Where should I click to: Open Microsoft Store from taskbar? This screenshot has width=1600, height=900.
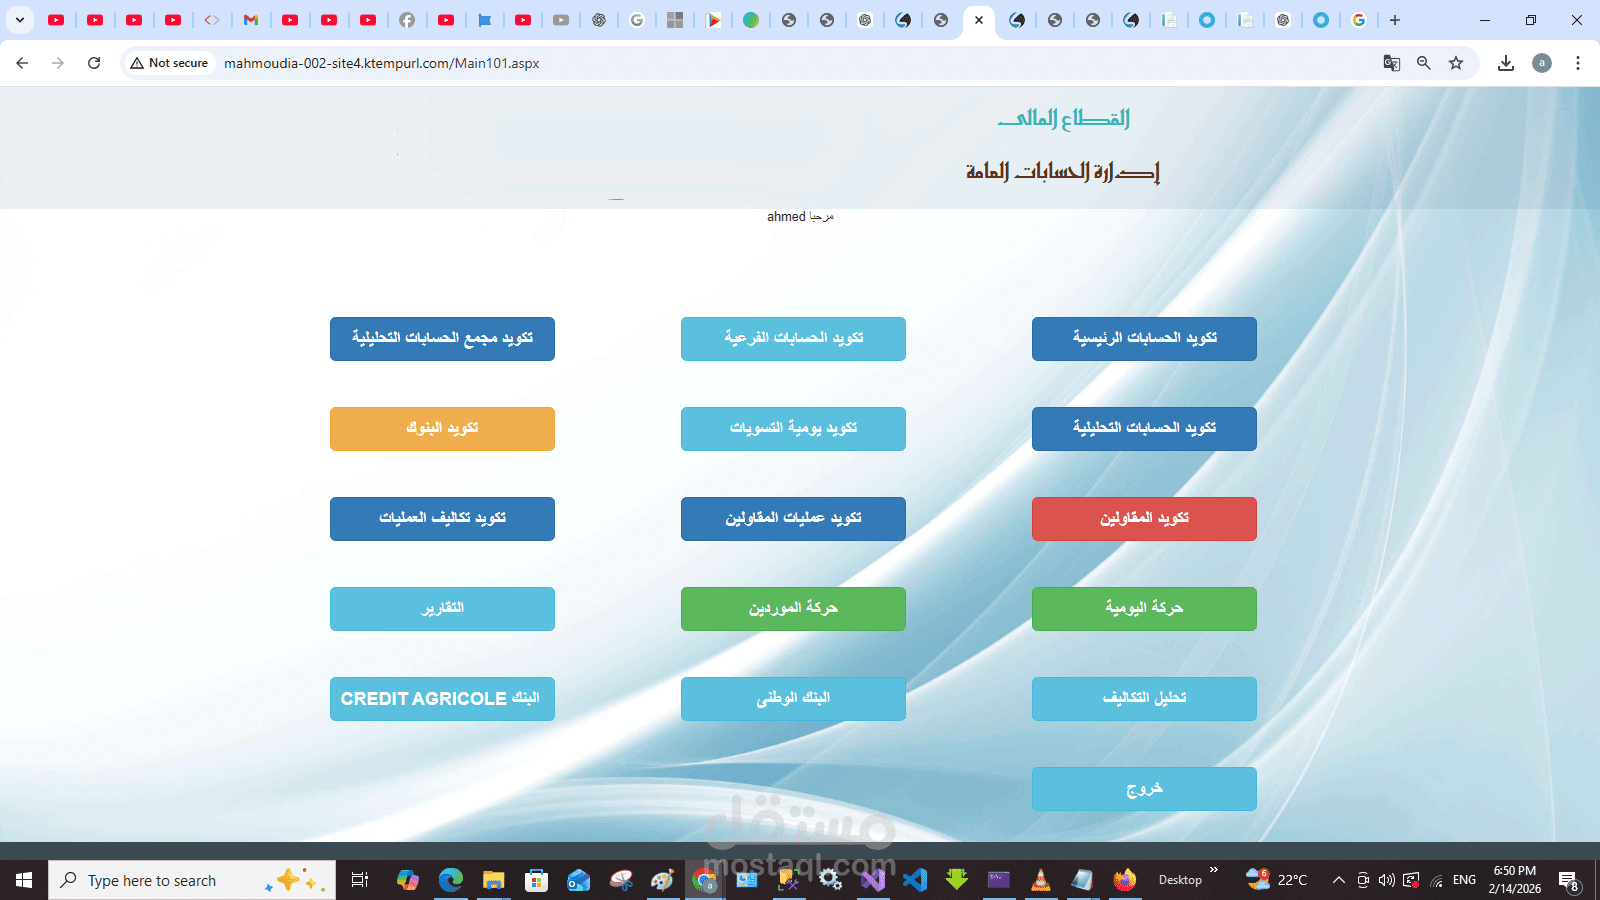coord(537,880)
